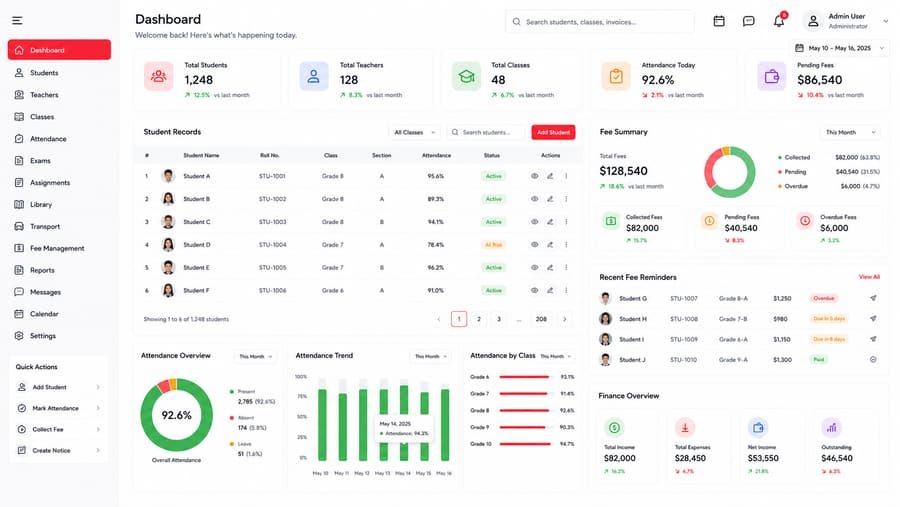900x507 pixels.
Task: Expand the Admin User account menu chevron
Action: coord(885,21)
